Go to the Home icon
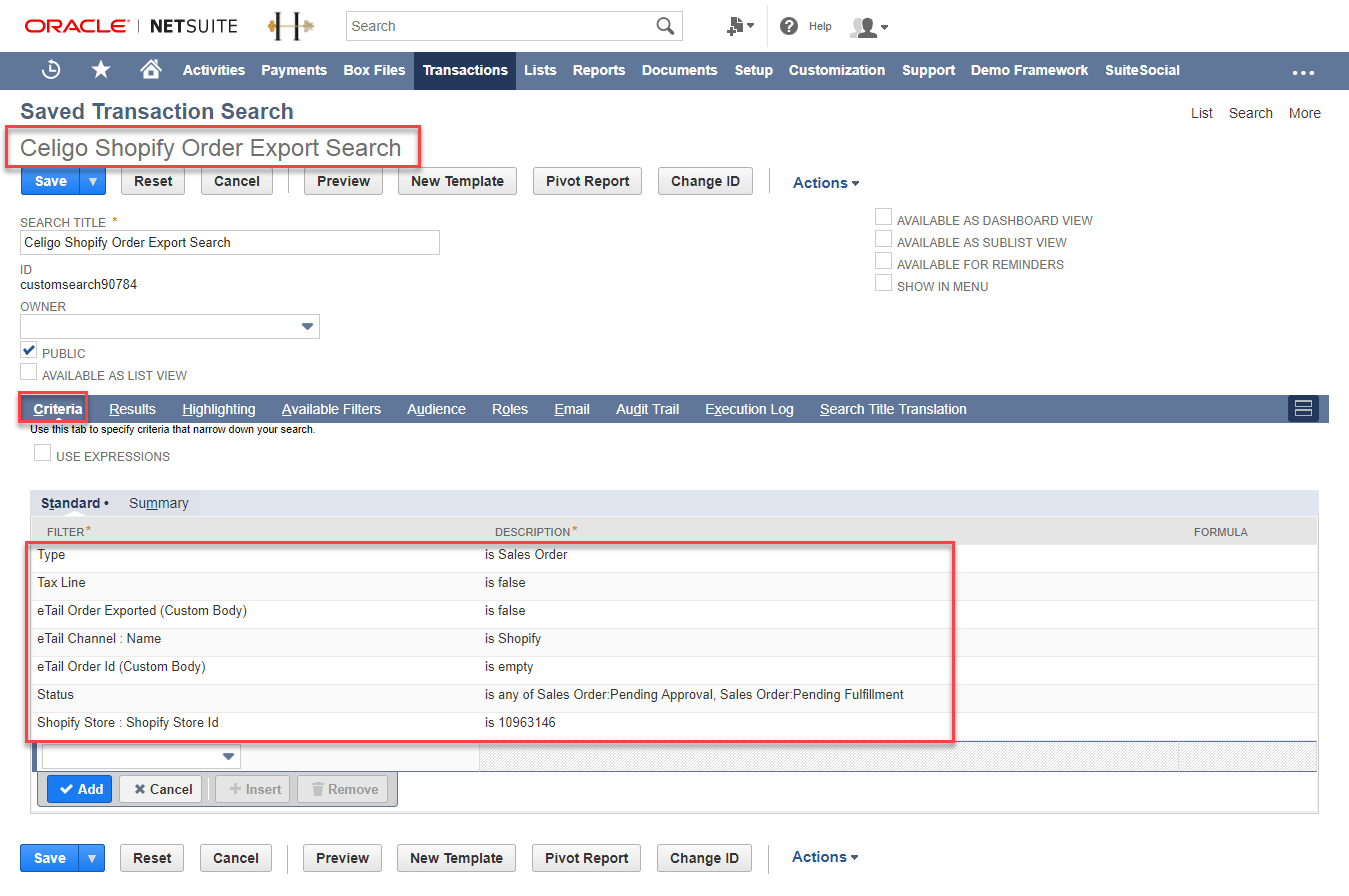1349x896 pixels. point(151,69)
